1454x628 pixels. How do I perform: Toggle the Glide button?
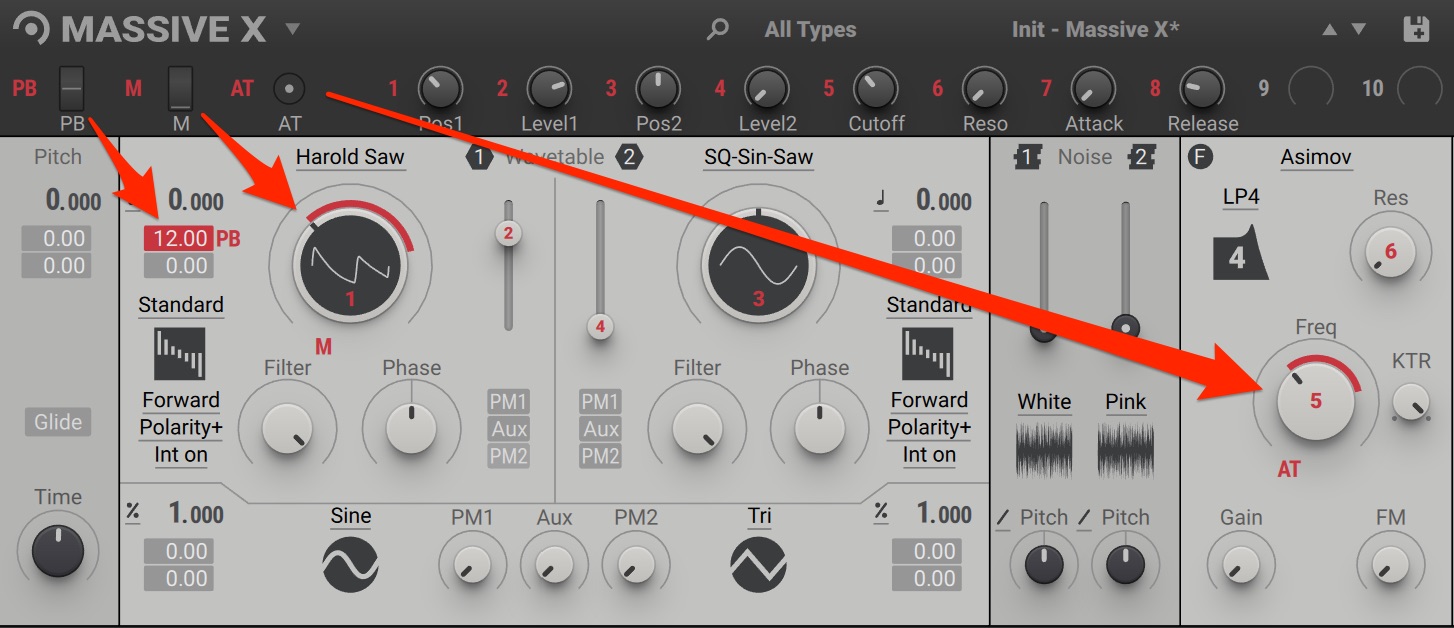58,422
